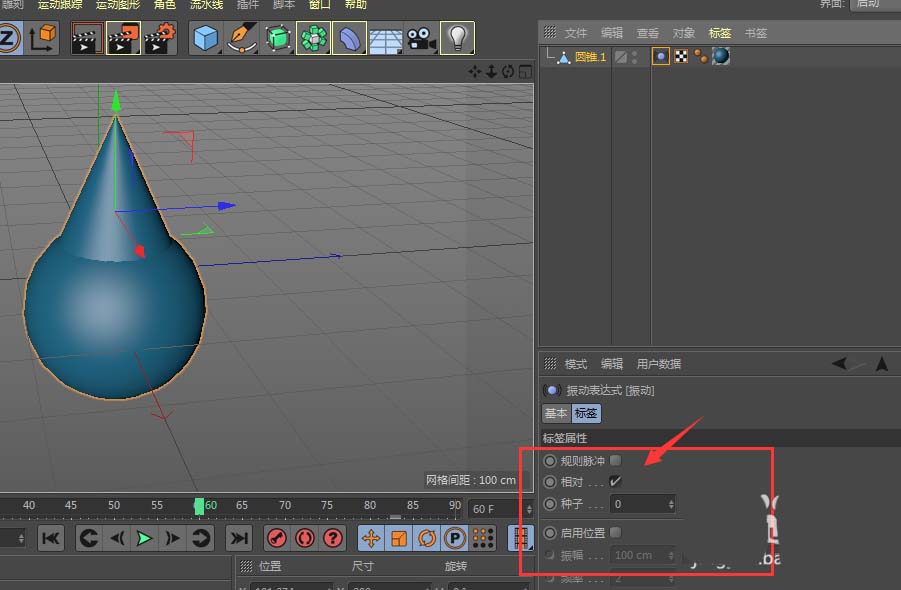Click the start frame stepper left of playback
The height and width of the screenshot is (590, 901).
point(21,538)
